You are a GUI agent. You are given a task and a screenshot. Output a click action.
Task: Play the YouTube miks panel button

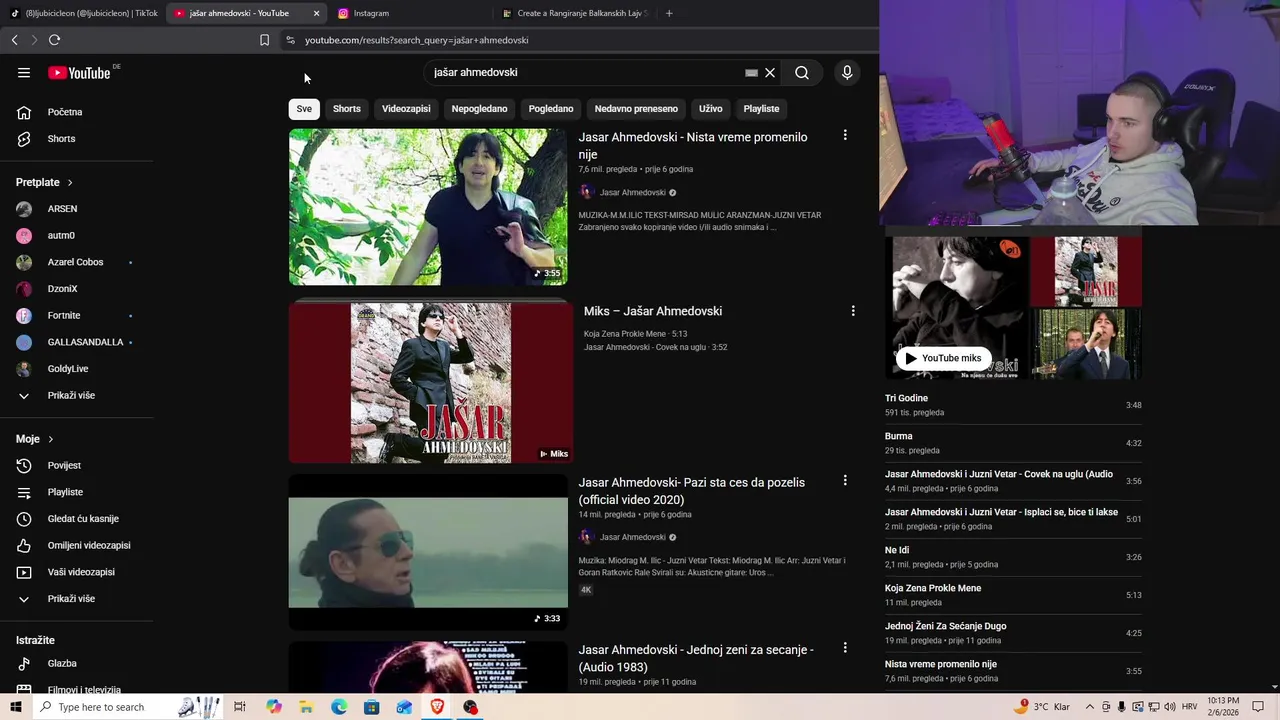pyautogui.click(x=943, y=358)
